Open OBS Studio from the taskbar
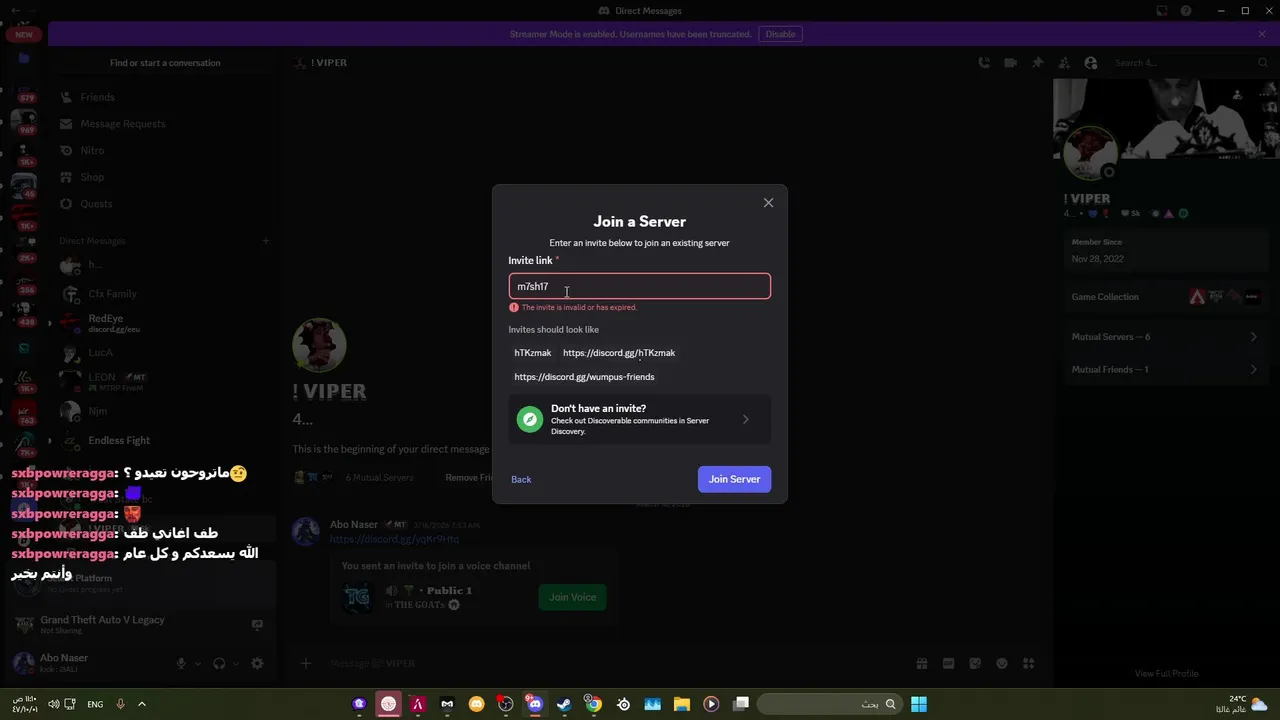This screenshot has height=720, width=1280. point(506,704)
